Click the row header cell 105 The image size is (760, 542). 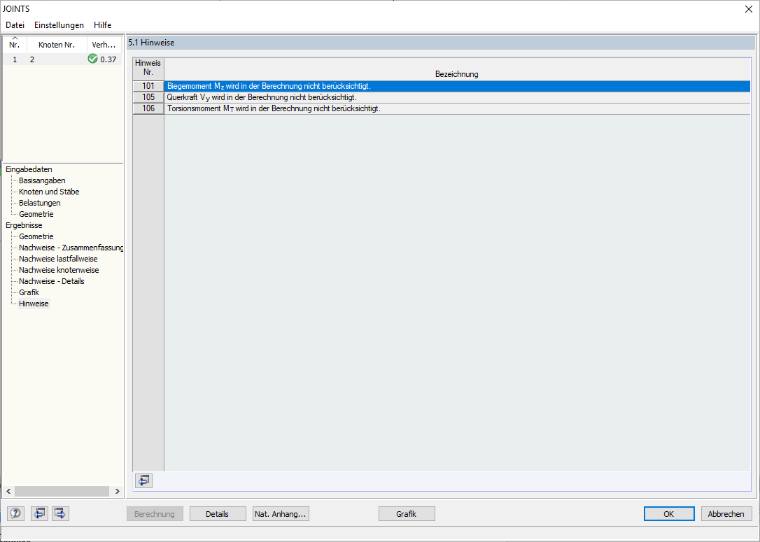[x=148, y=97]
